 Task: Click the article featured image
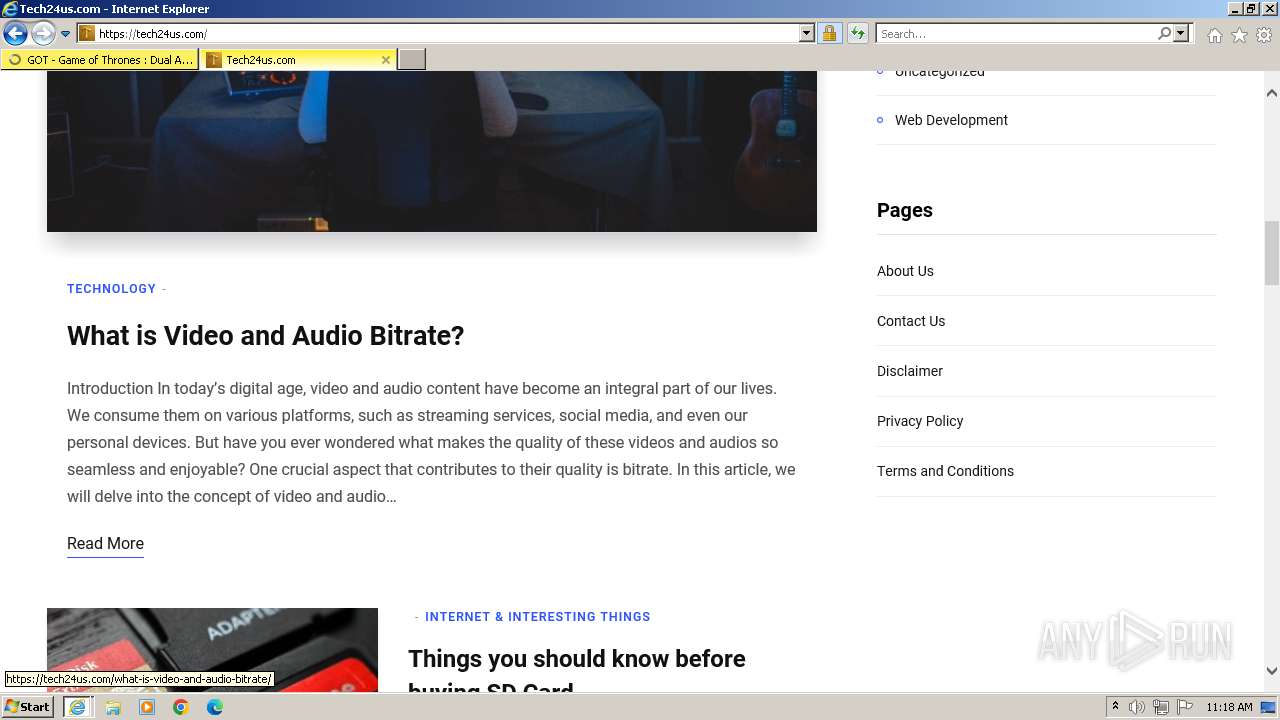pyautogui.click(x=432, y=151)
